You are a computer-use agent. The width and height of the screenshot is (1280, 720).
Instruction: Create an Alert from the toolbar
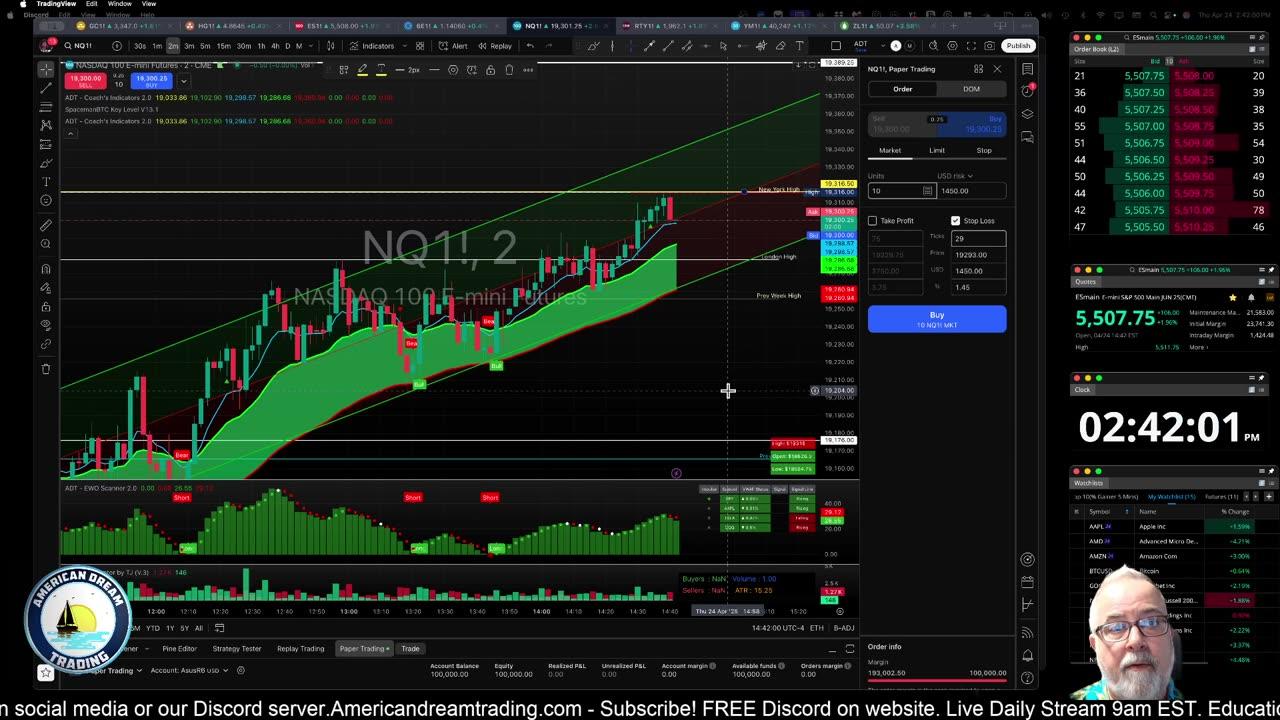[454, 46]
